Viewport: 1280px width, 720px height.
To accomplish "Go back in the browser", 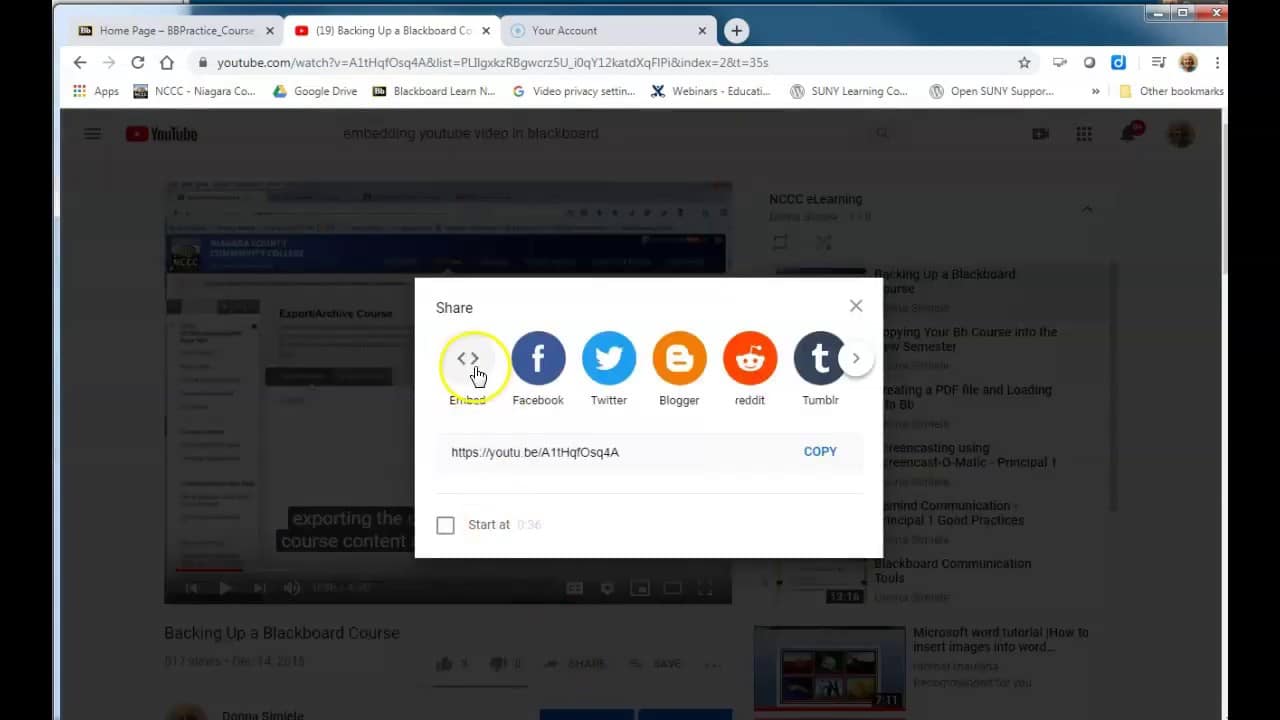I will 80,62.
